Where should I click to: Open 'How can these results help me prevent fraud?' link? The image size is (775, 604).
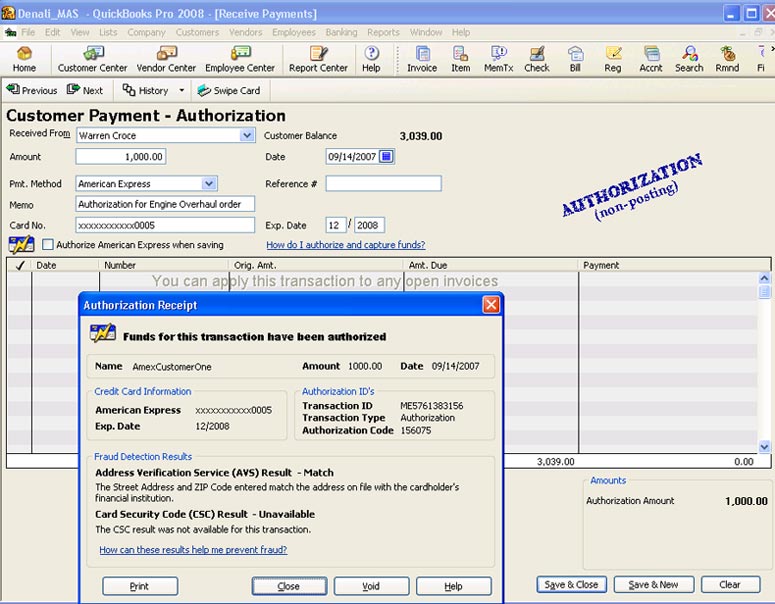[193, 550]
